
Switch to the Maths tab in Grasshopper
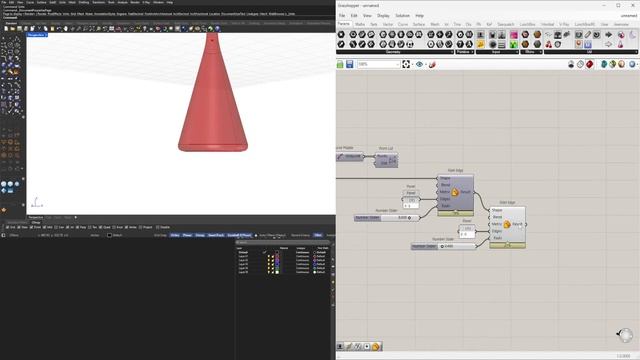pos(360,24)
